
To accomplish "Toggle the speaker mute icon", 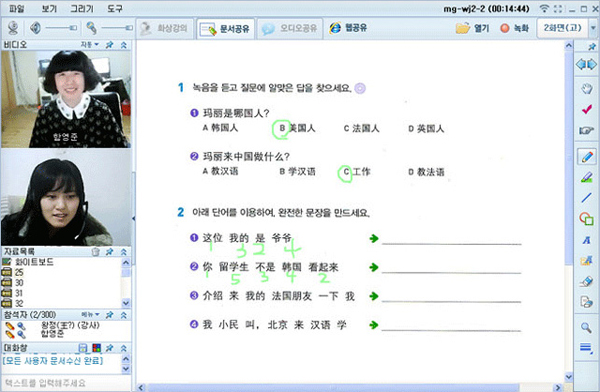I will [x=36, y=28].
